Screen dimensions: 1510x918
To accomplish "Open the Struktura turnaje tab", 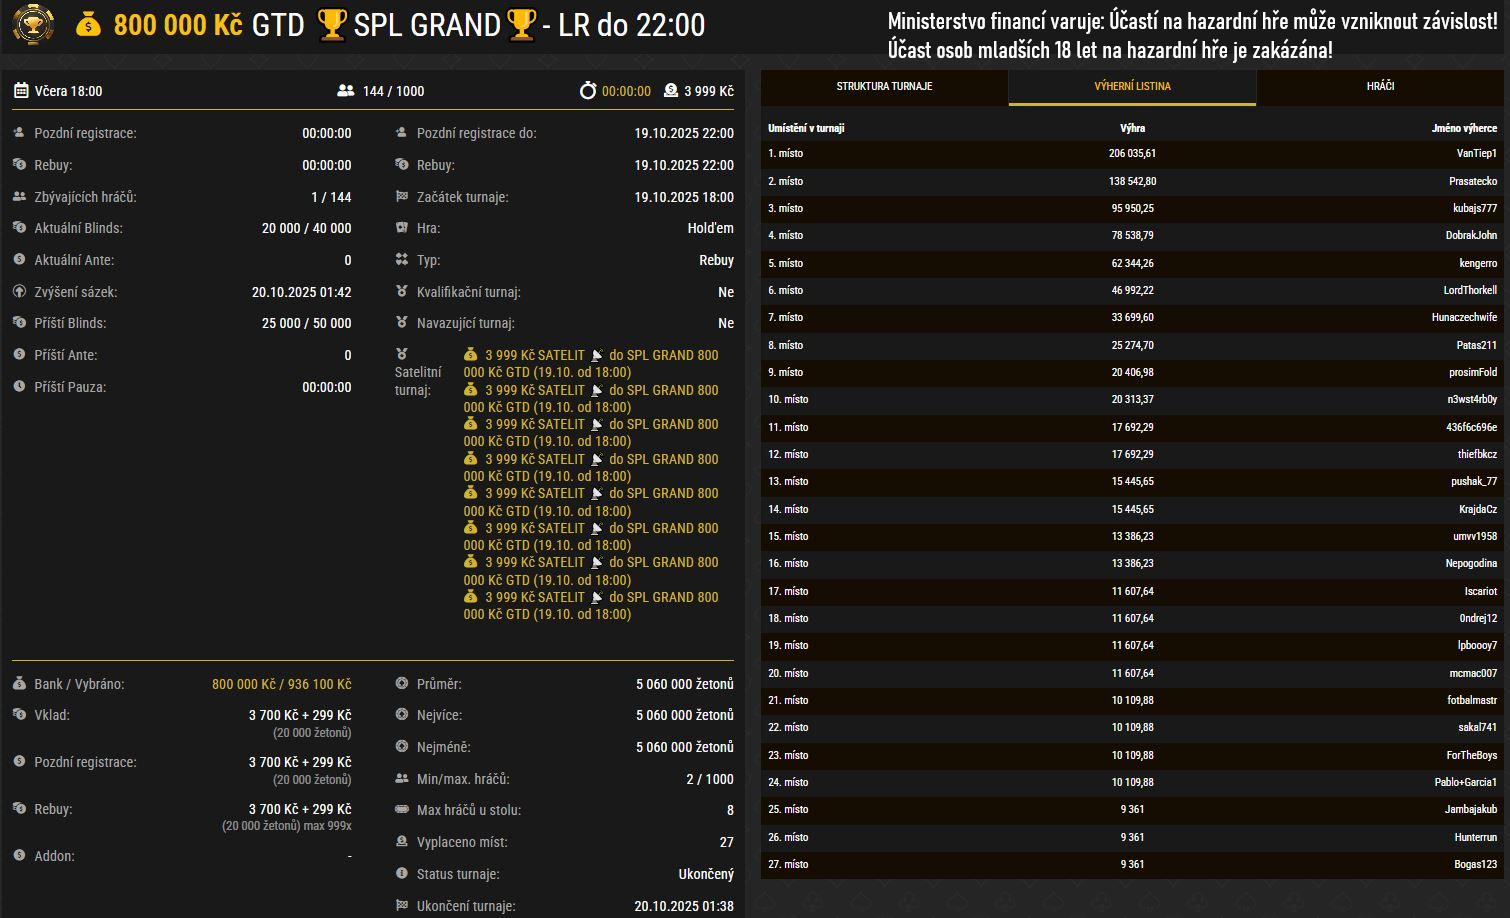I will tap(884, 87).
